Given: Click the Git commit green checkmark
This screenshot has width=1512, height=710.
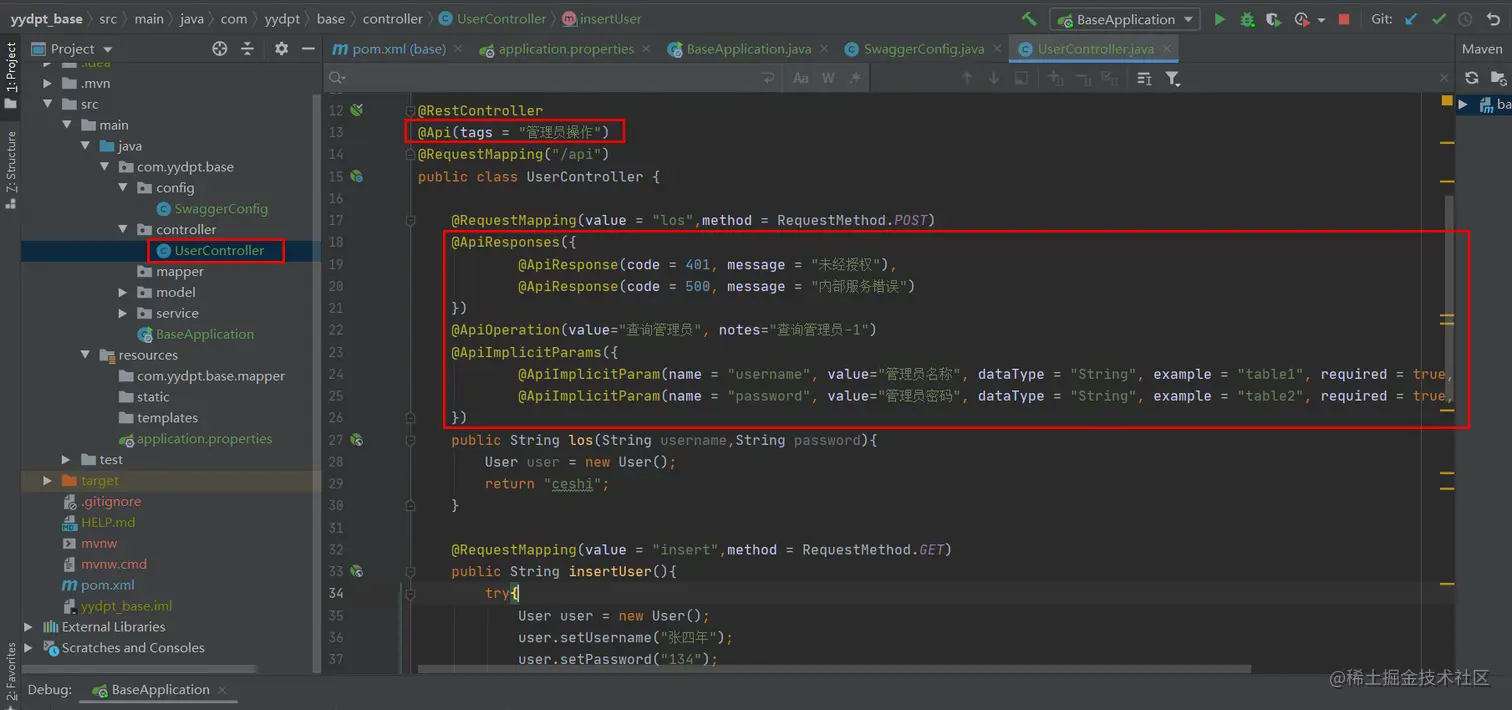Looking at the screenshot, I should pyautogui.click(x=1439, y=19).
